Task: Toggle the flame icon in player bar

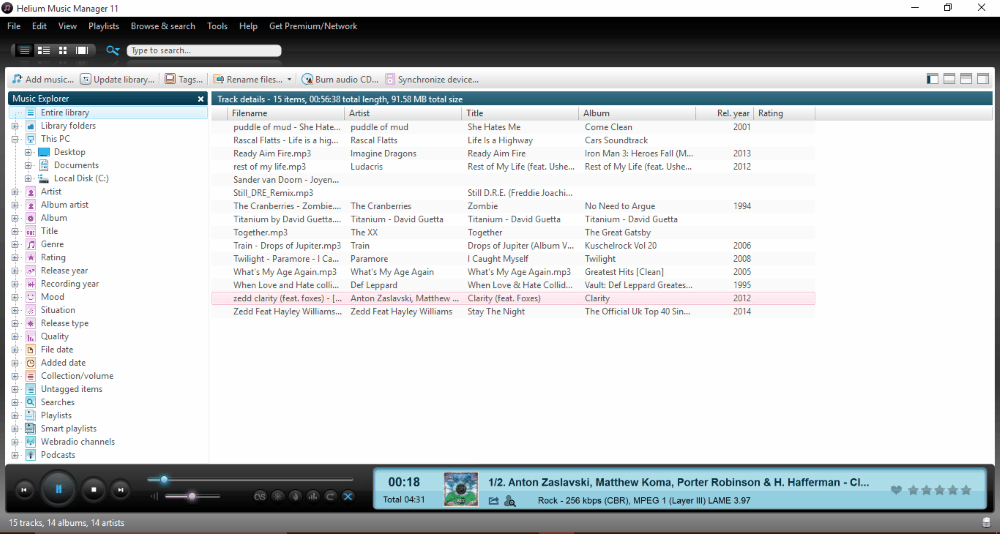Action: tap(295, 496)
